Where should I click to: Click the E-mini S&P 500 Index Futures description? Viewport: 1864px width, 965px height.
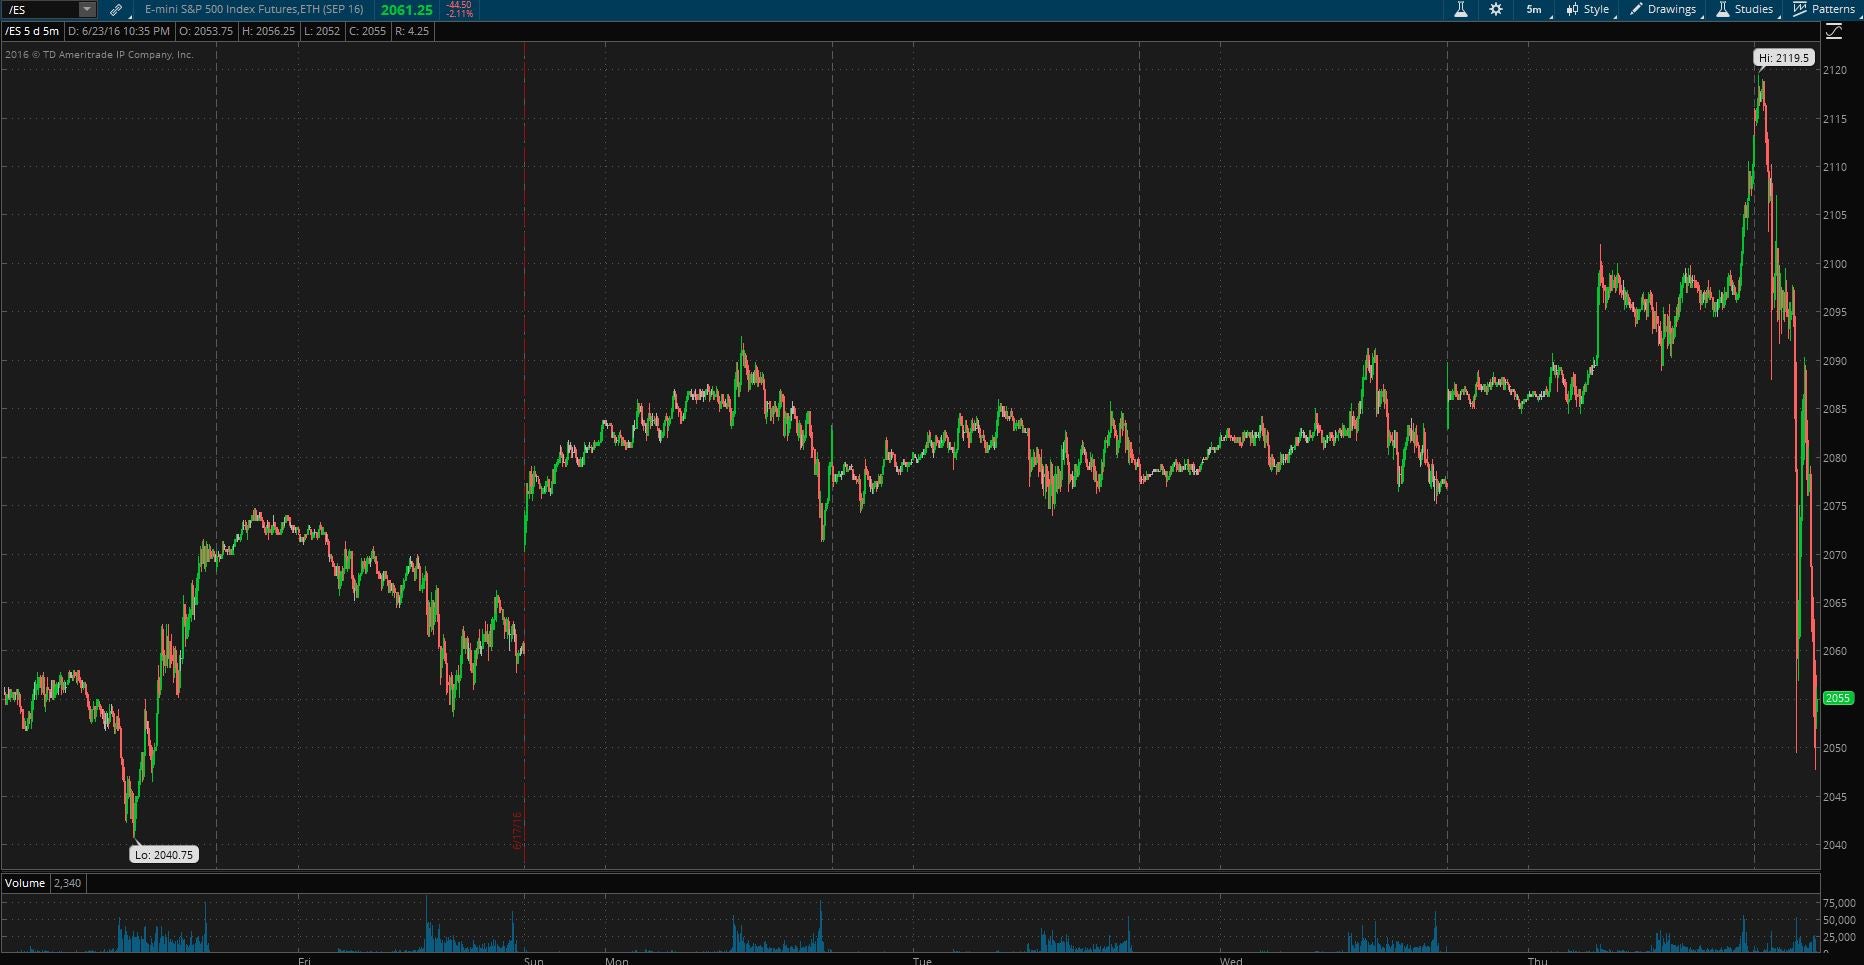(254, 9)
